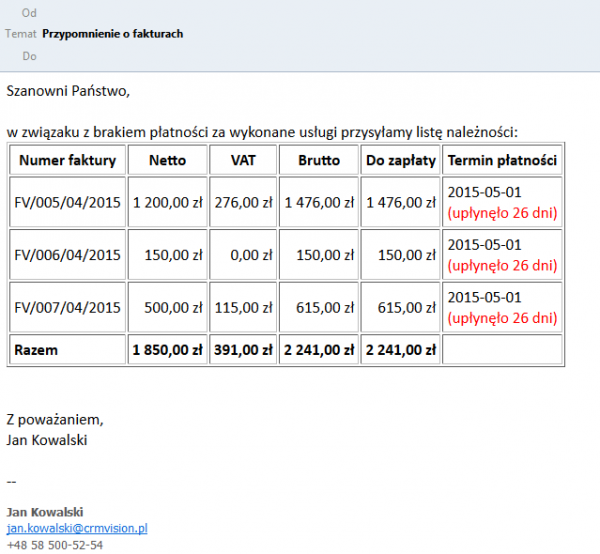Viewport: 600px width, 554px height.
Task: Click the Termin płatności column header
Action: [502, 160]
